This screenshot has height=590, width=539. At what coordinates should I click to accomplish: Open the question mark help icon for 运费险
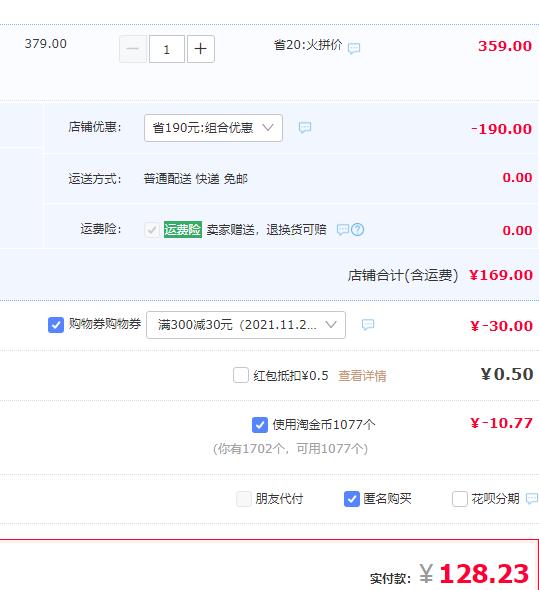(x=358, y=230)
